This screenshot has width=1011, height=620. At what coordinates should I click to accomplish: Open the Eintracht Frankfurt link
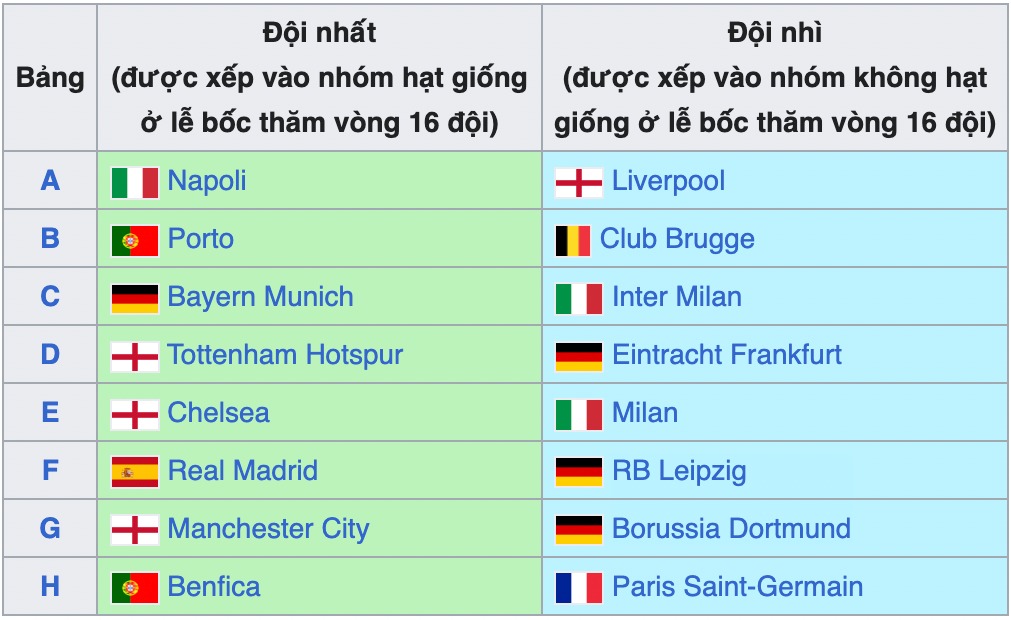point(727,355)
